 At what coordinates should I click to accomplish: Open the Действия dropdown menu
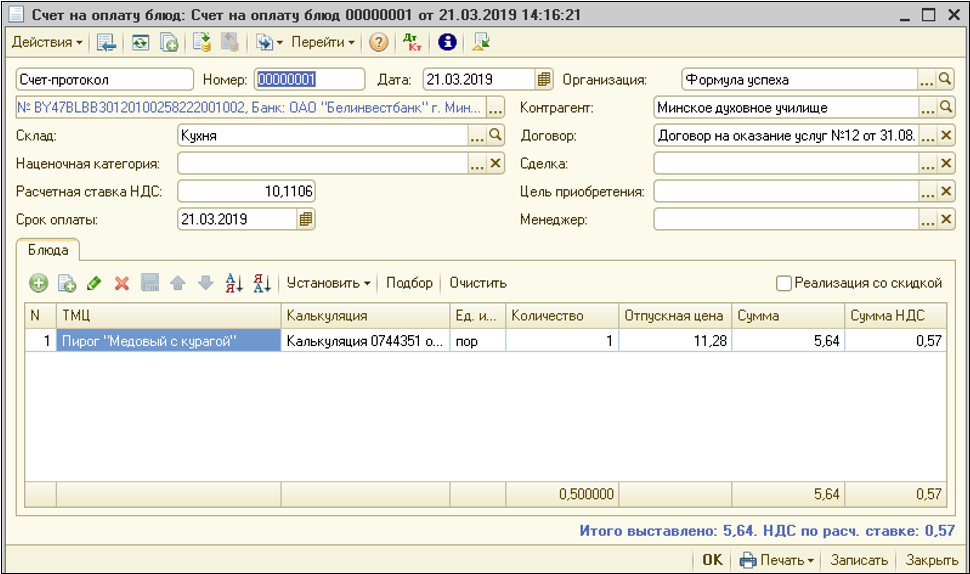pyautogui.click(x=46, y=42)
